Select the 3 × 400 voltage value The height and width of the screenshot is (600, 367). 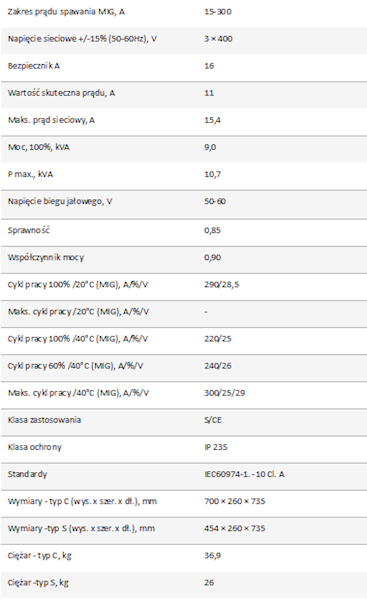pyautogui.click(x=218, y=39)
